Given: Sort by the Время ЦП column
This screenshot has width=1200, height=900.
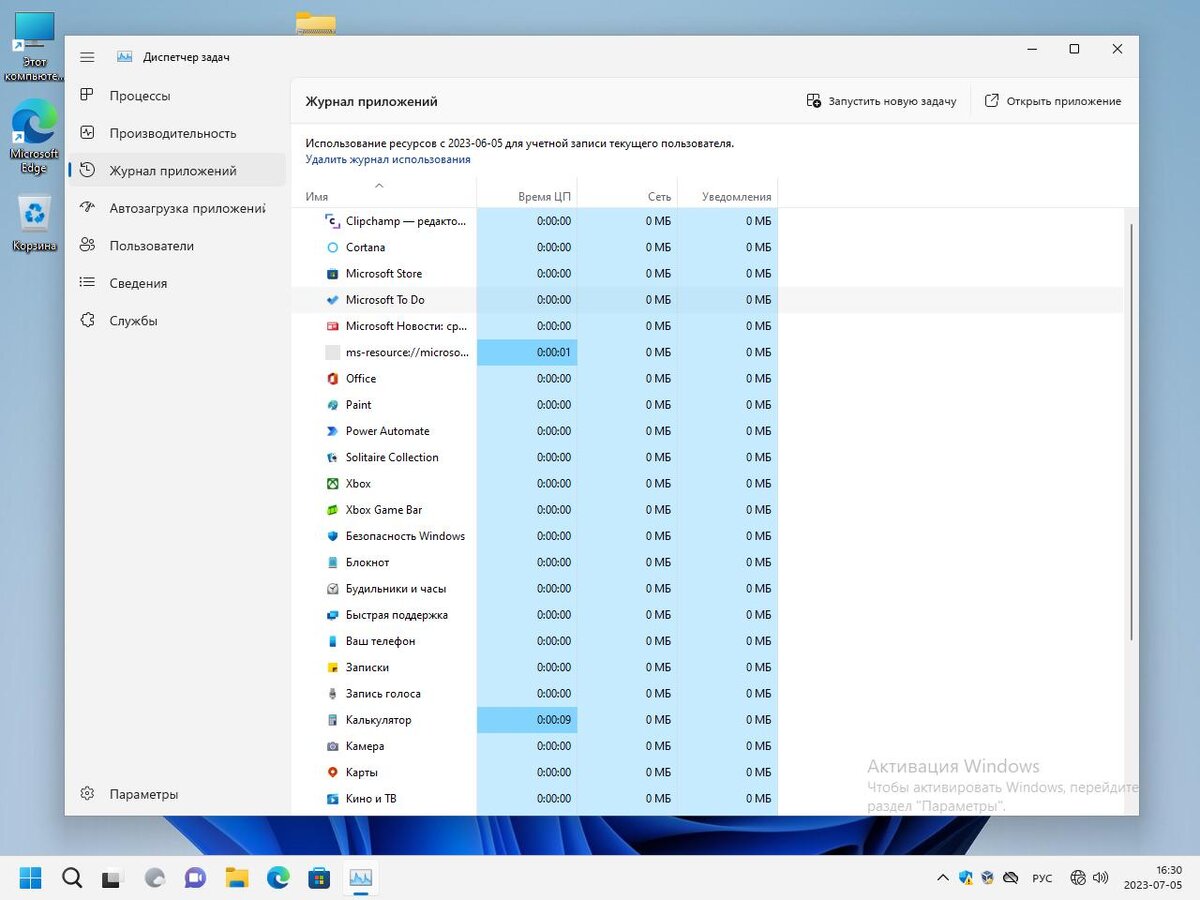Looking at the screenshot, I should click(x=527, y=192).
